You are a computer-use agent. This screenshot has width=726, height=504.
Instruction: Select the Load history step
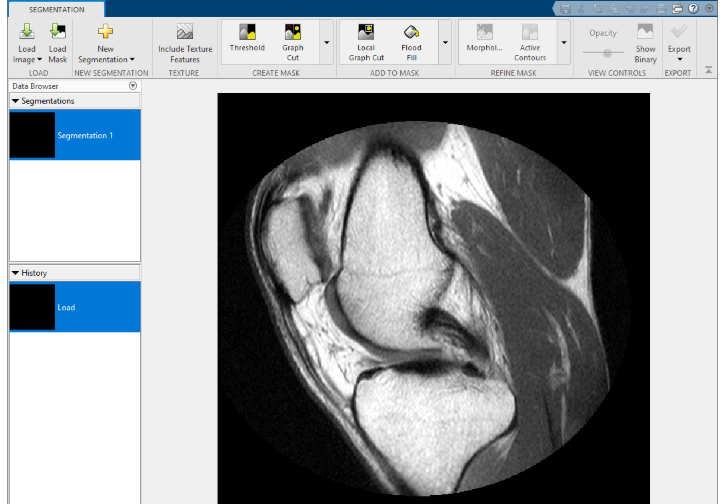75,307
